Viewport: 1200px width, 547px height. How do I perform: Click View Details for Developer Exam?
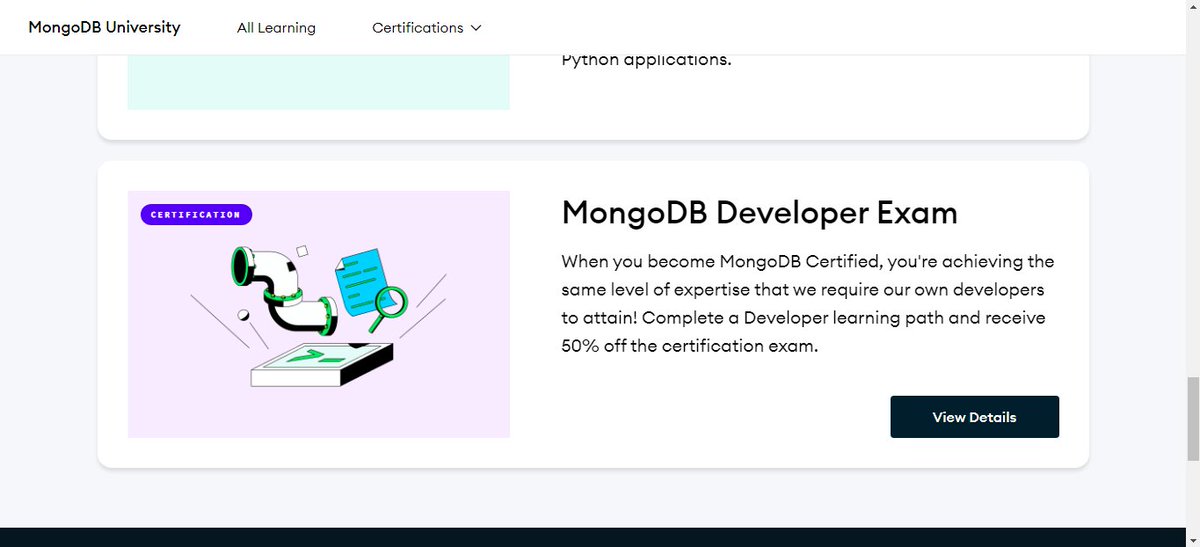[x=974, y=417]
